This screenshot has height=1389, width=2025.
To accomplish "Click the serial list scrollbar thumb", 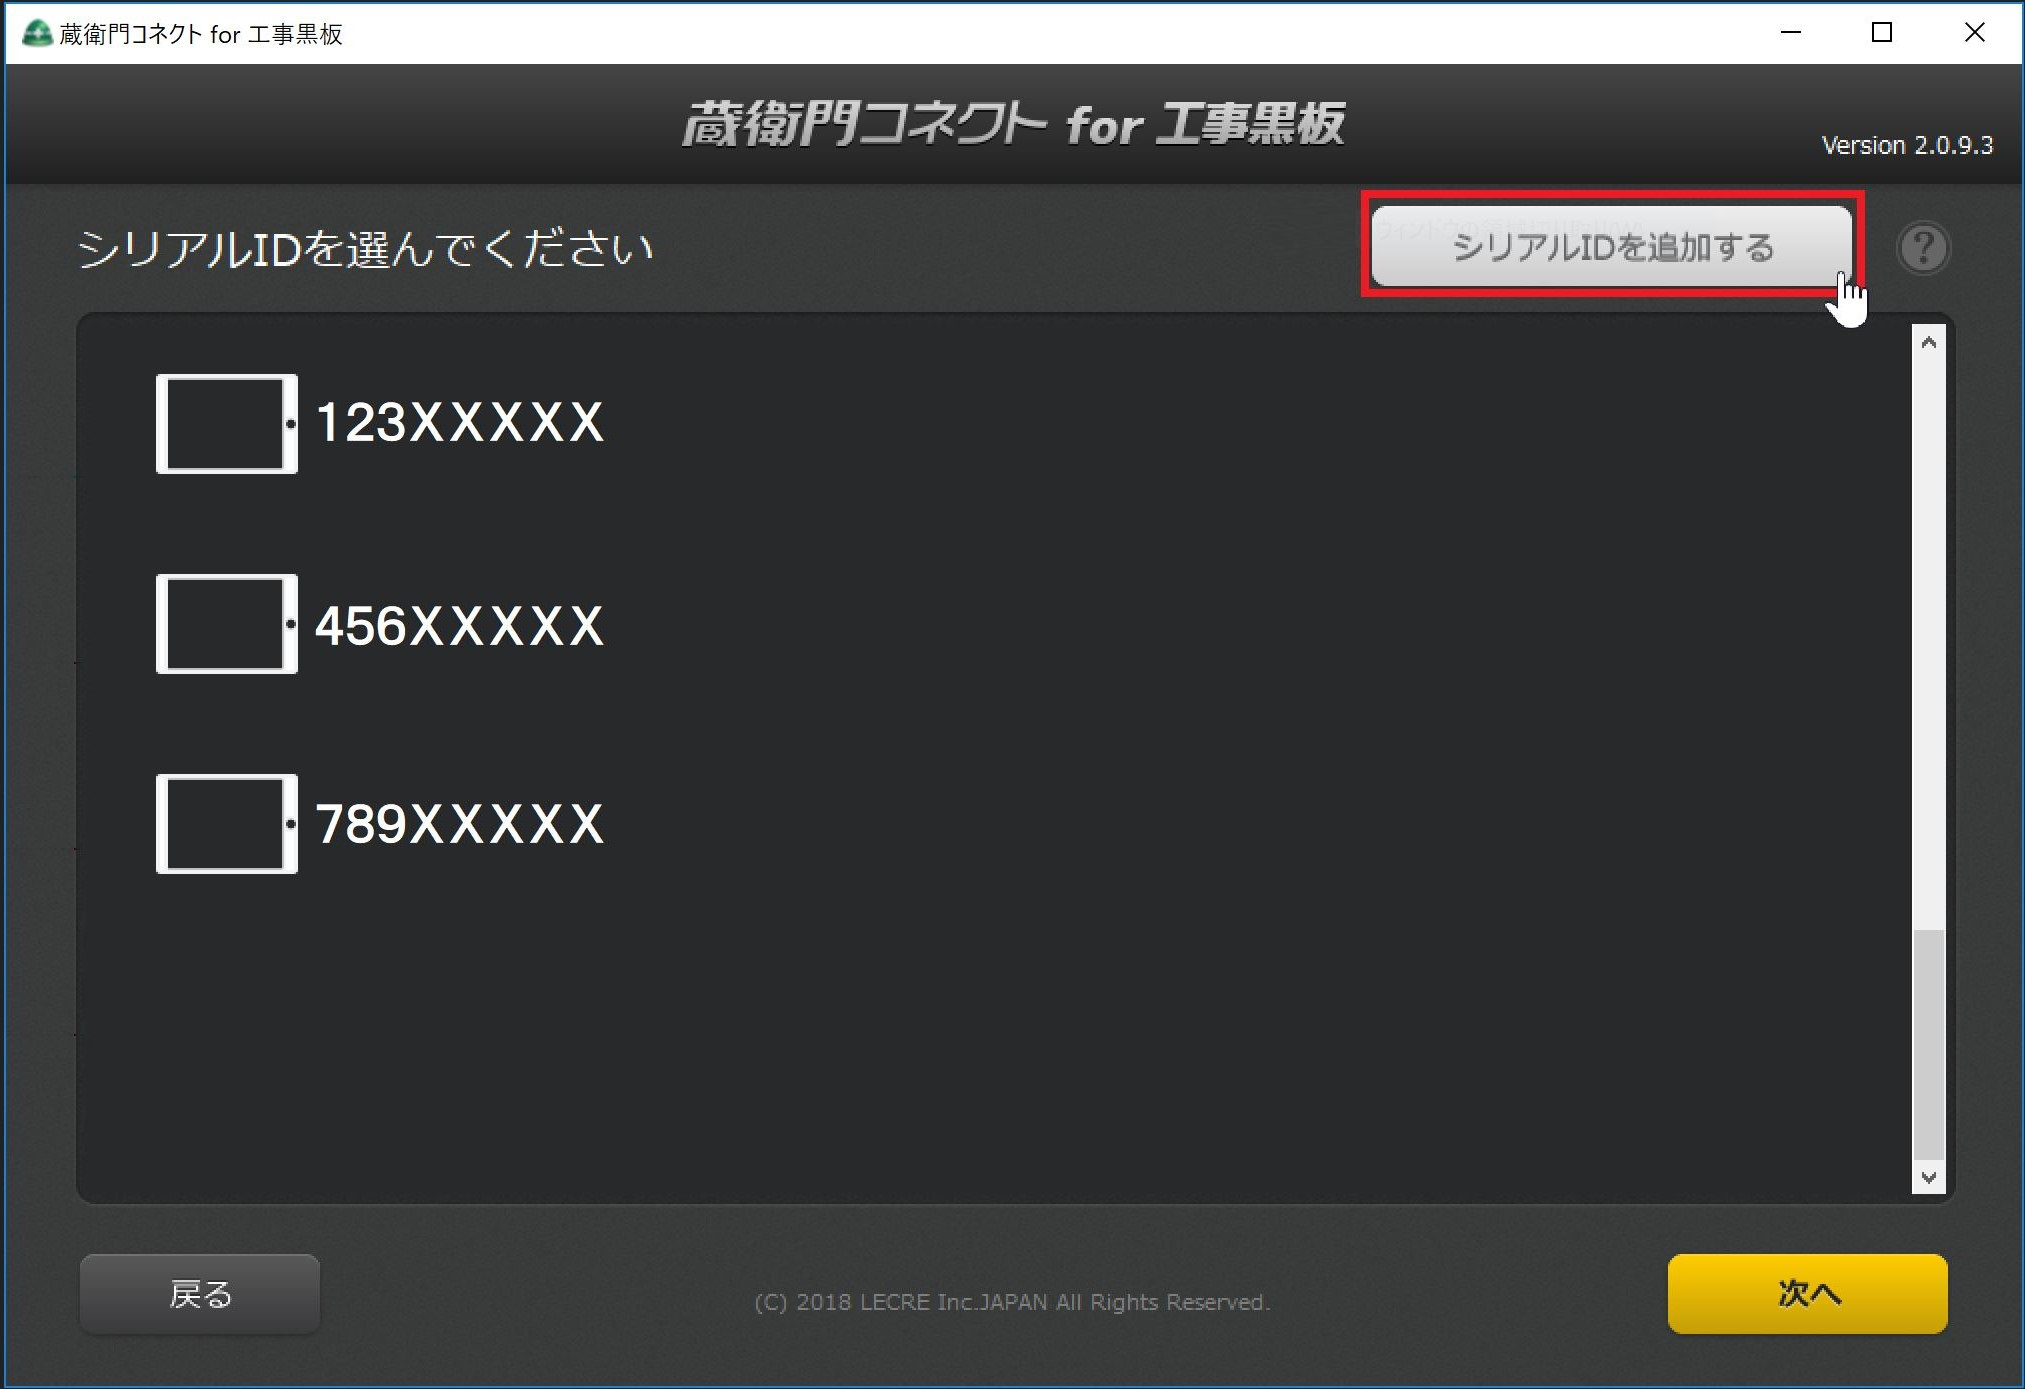I will [x=1929, y=1044].
